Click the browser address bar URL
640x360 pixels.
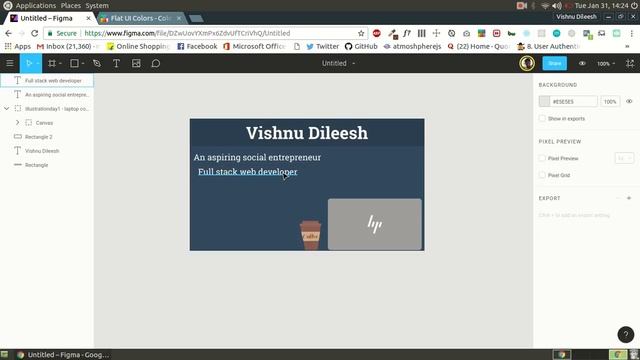(187, 33)
